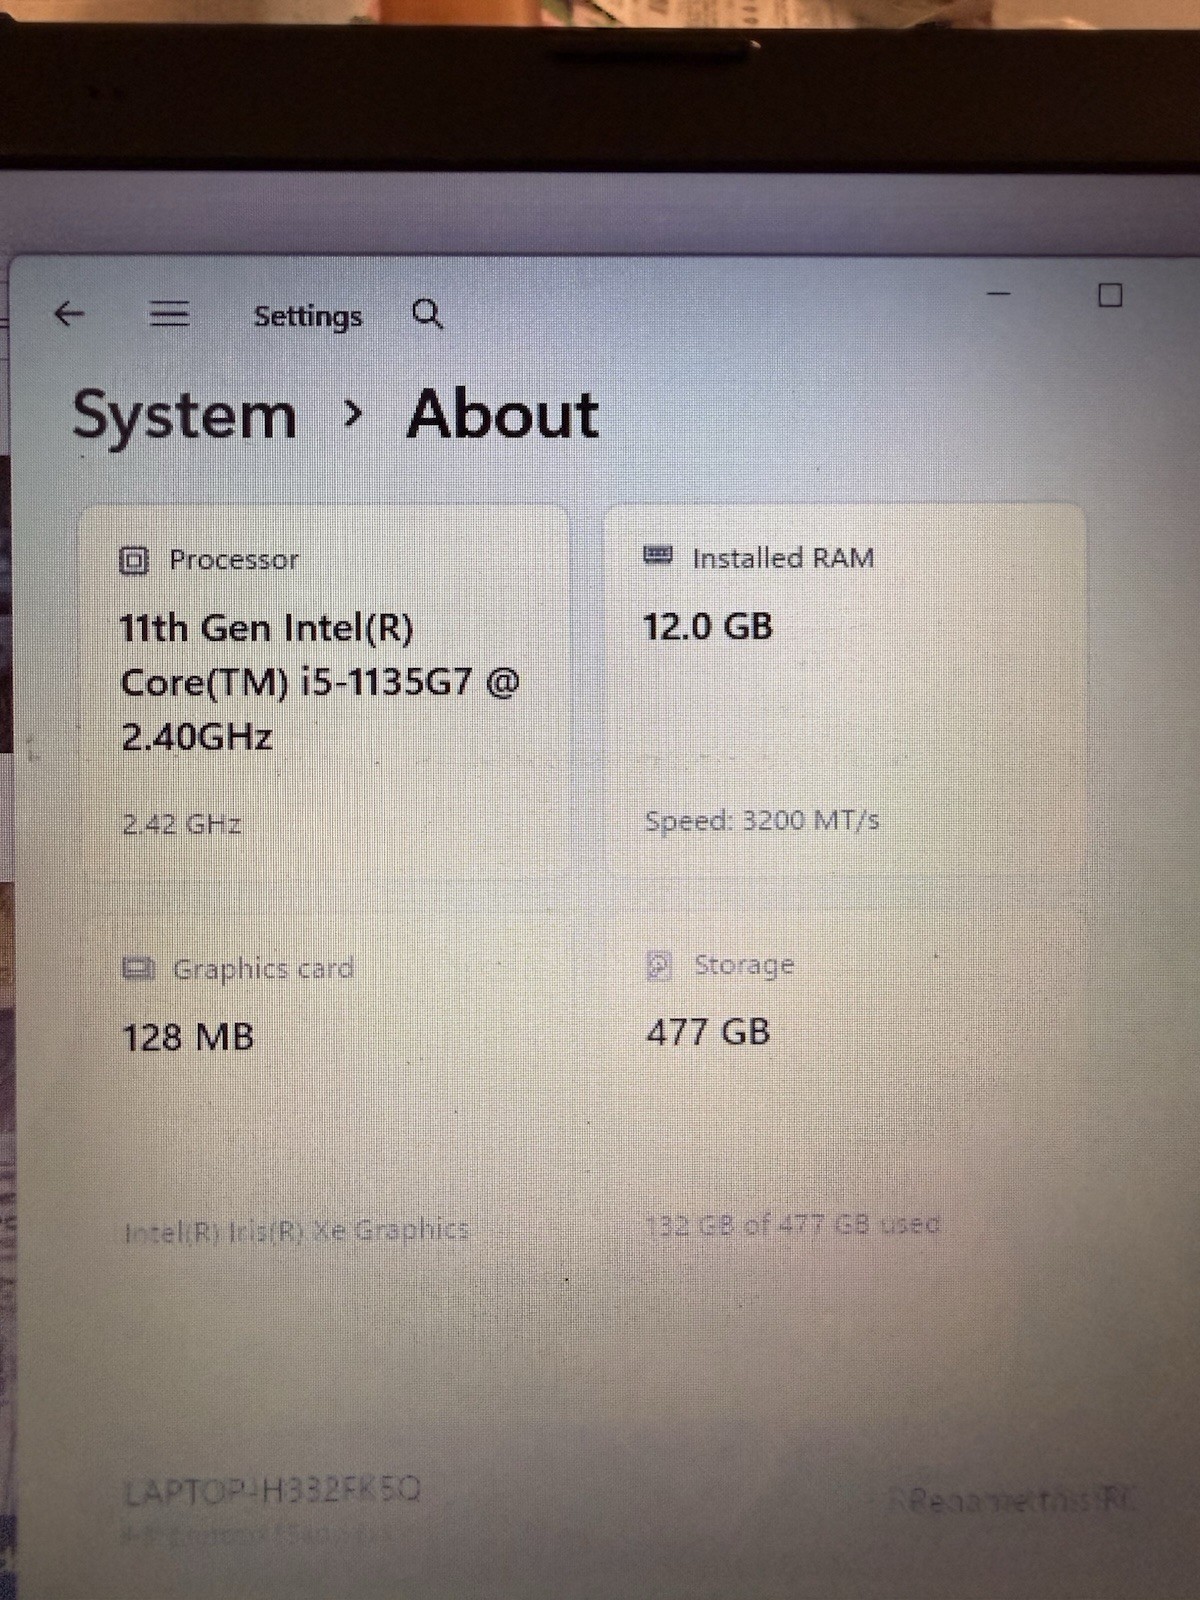1200x1600 pixels.
Task: Click the Graphics card label
Action: point(264,969)
